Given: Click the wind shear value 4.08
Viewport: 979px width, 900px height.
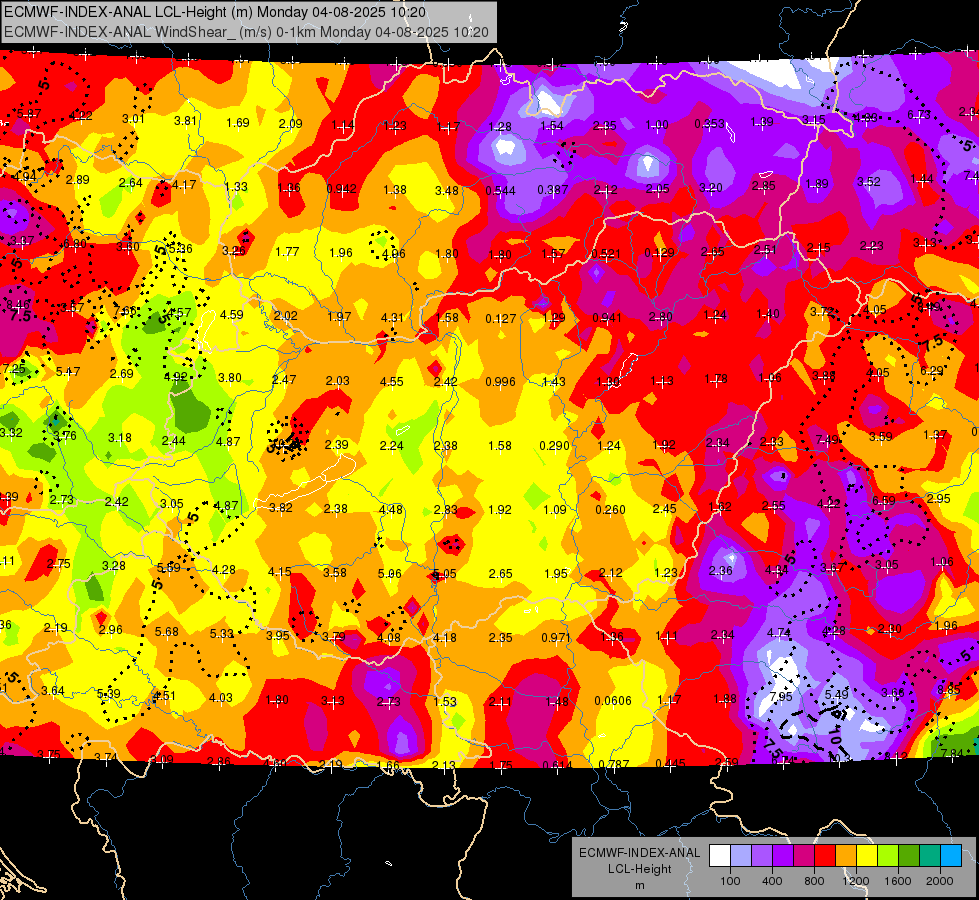Looking at the screenshot, I should (389, 637).
